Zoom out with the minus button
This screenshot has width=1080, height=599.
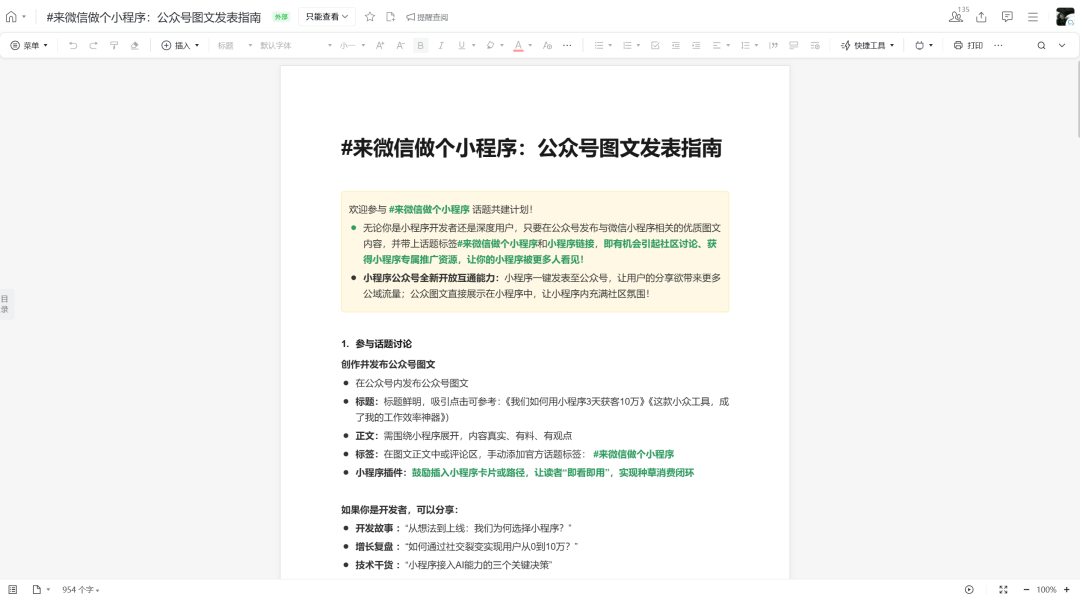point(1026,589)
